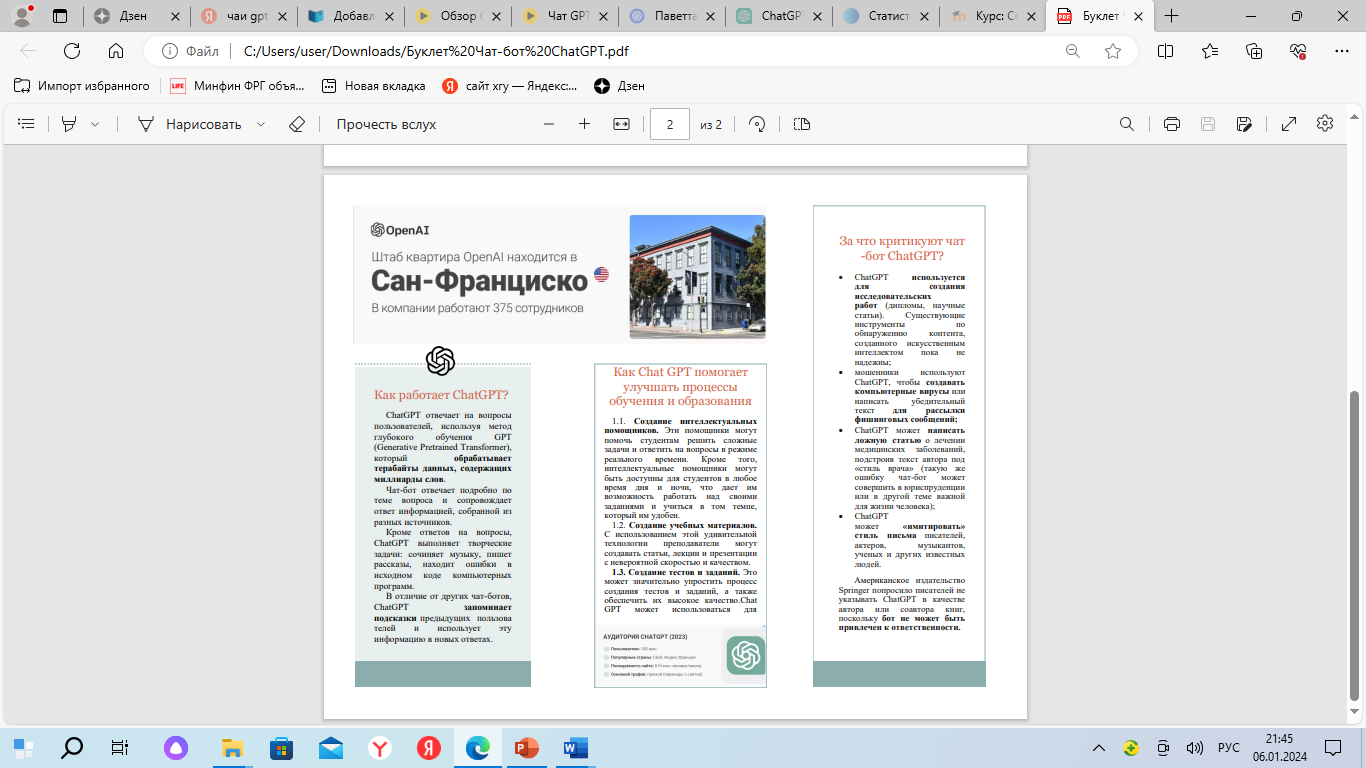Switch the РУС input language
The width and height of the screenshot is (1366, 768).
point(1228,748)
